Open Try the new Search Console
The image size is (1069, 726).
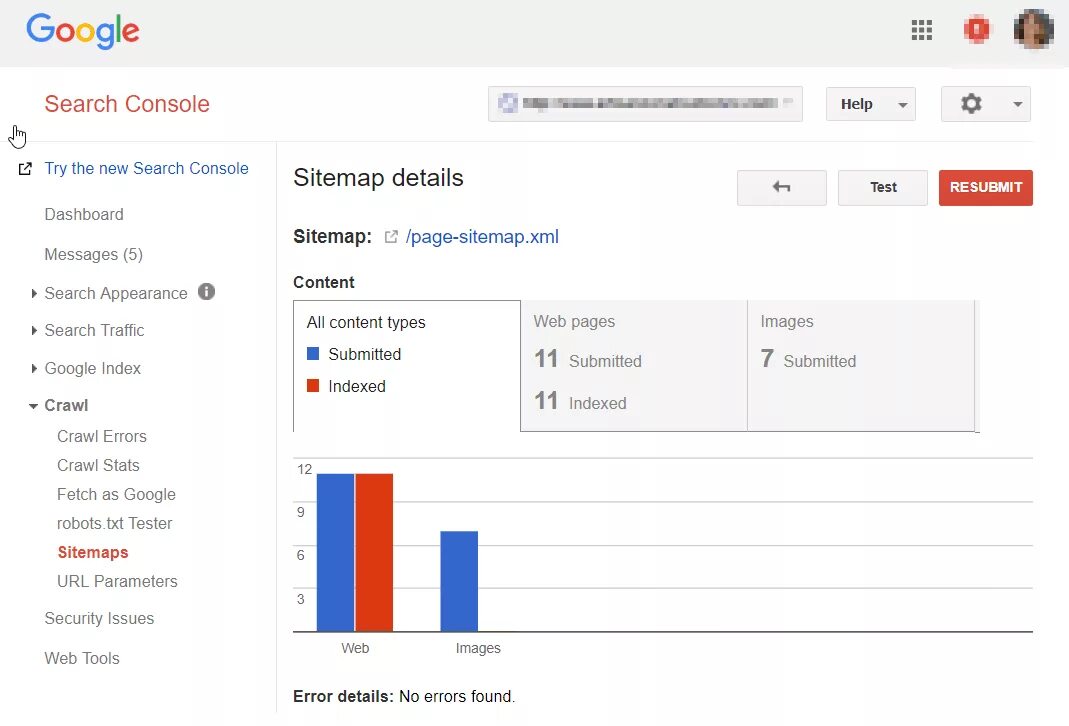147,168
